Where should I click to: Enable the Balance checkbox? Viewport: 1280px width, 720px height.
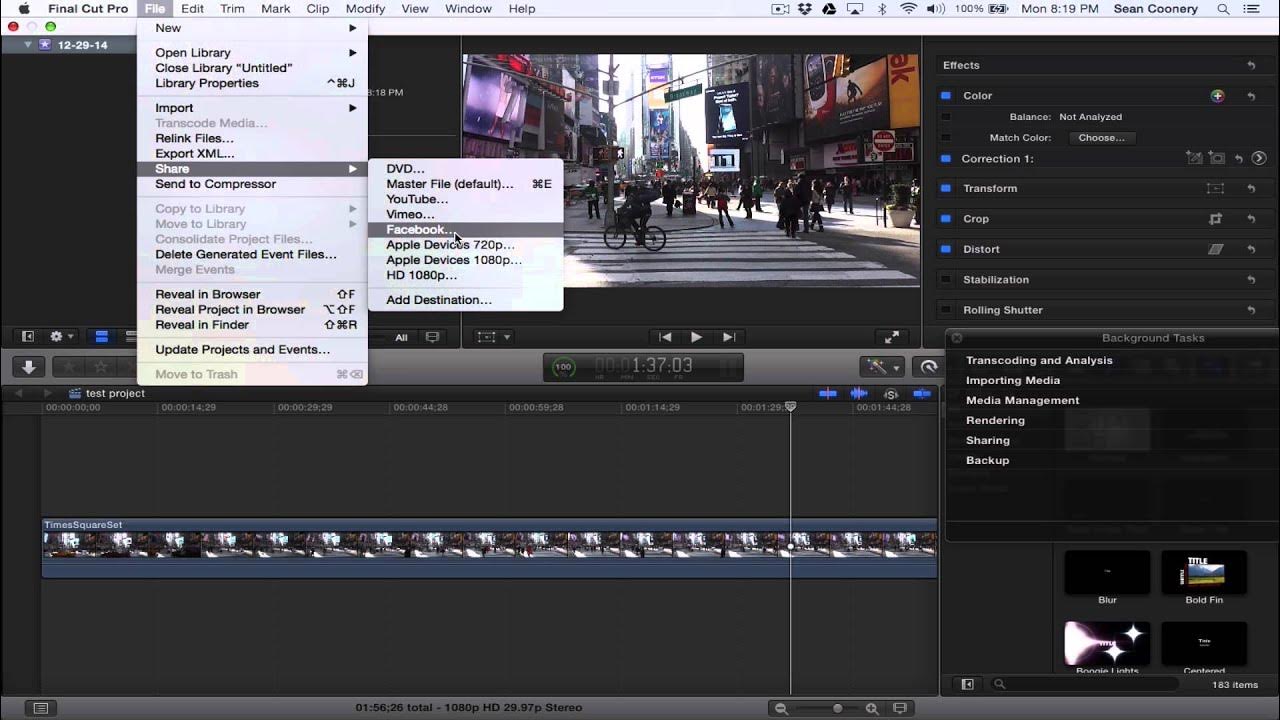tap(946, 117)
